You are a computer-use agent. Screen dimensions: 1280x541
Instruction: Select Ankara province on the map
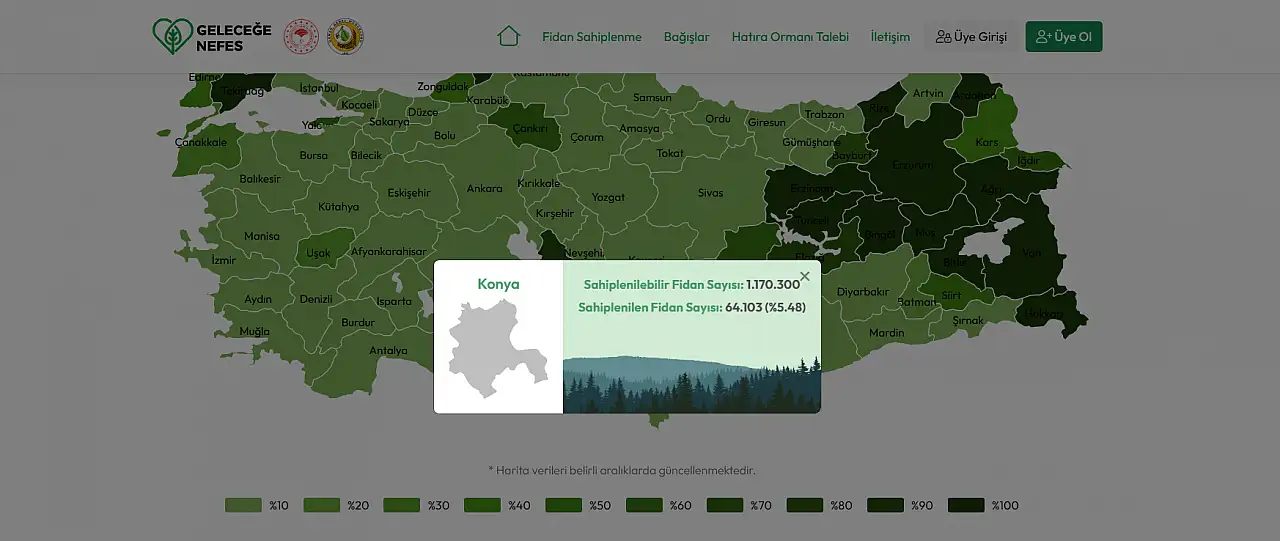pyautogui.click(x=484, y=189)
